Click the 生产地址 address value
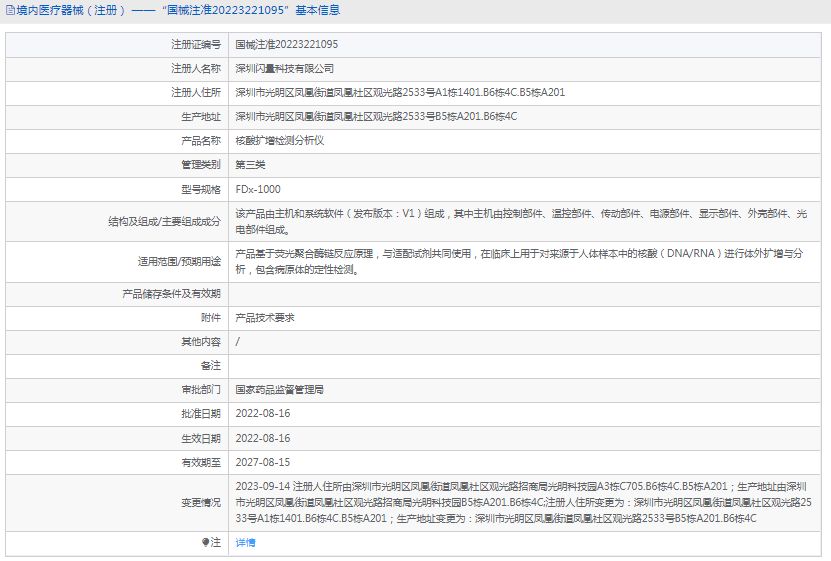This screenshot has height=561, width=831. point(376,117)
